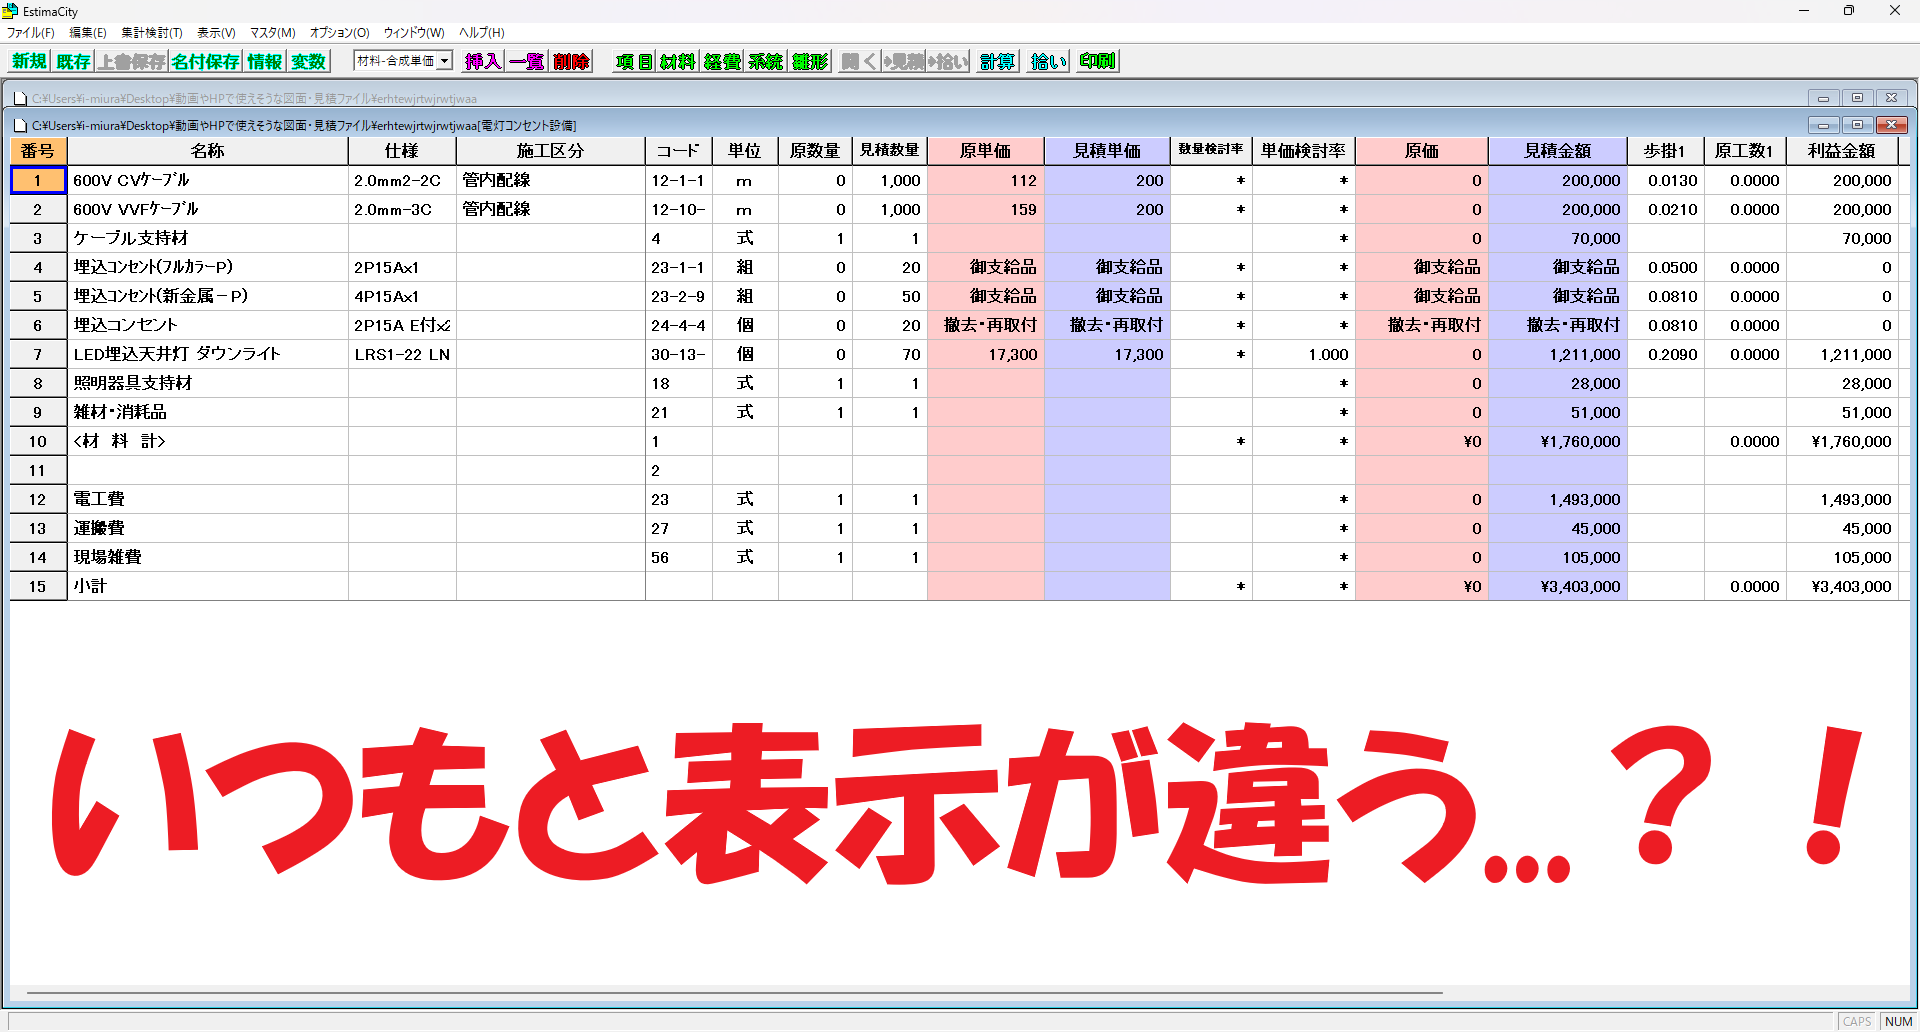Run 計算 (Calculate) from the toolbar
Image resolution: width=1920 pixels, height=1032 pixels.
[997, 61]
